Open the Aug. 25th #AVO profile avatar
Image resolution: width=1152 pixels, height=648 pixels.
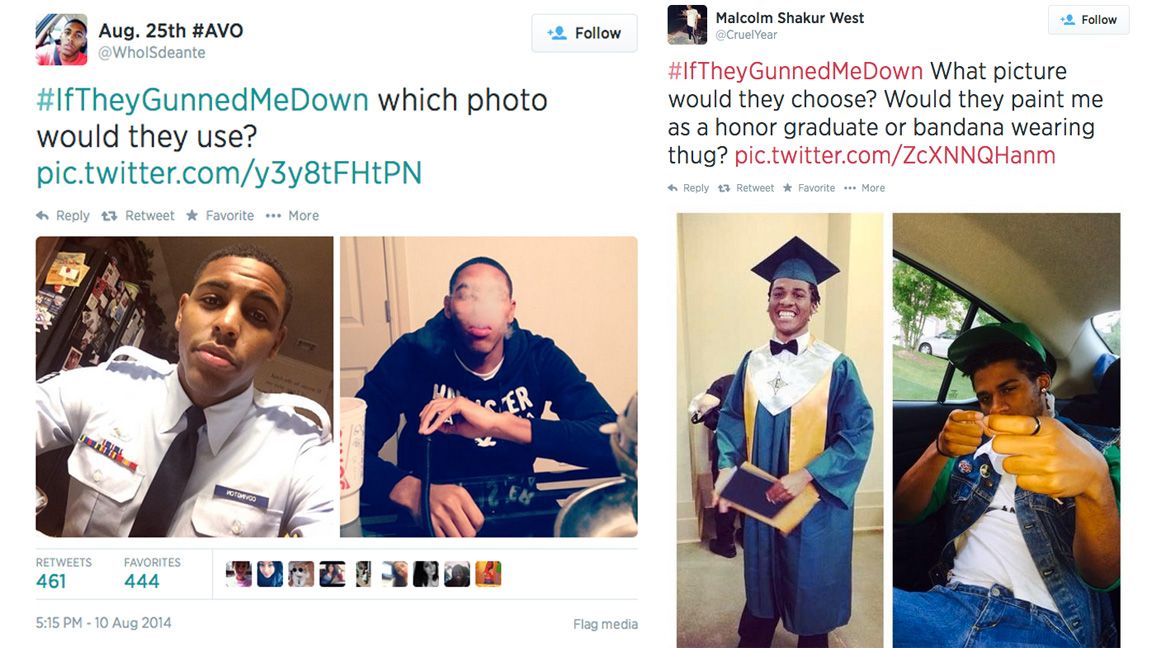tap(62, 40)
